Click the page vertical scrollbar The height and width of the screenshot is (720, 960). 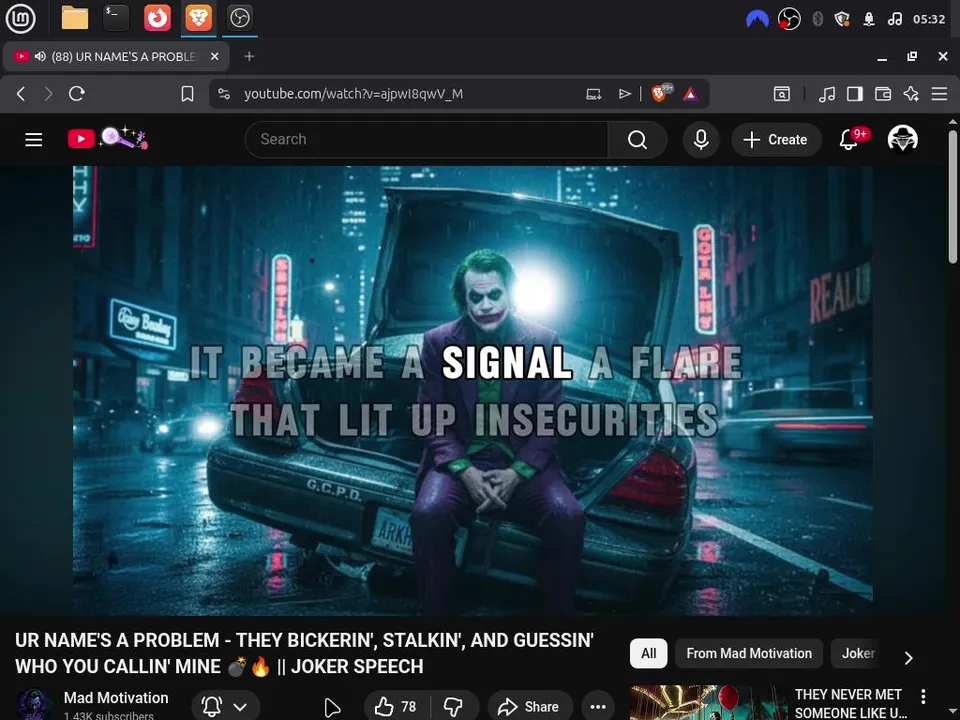click(x=953, y=196)
